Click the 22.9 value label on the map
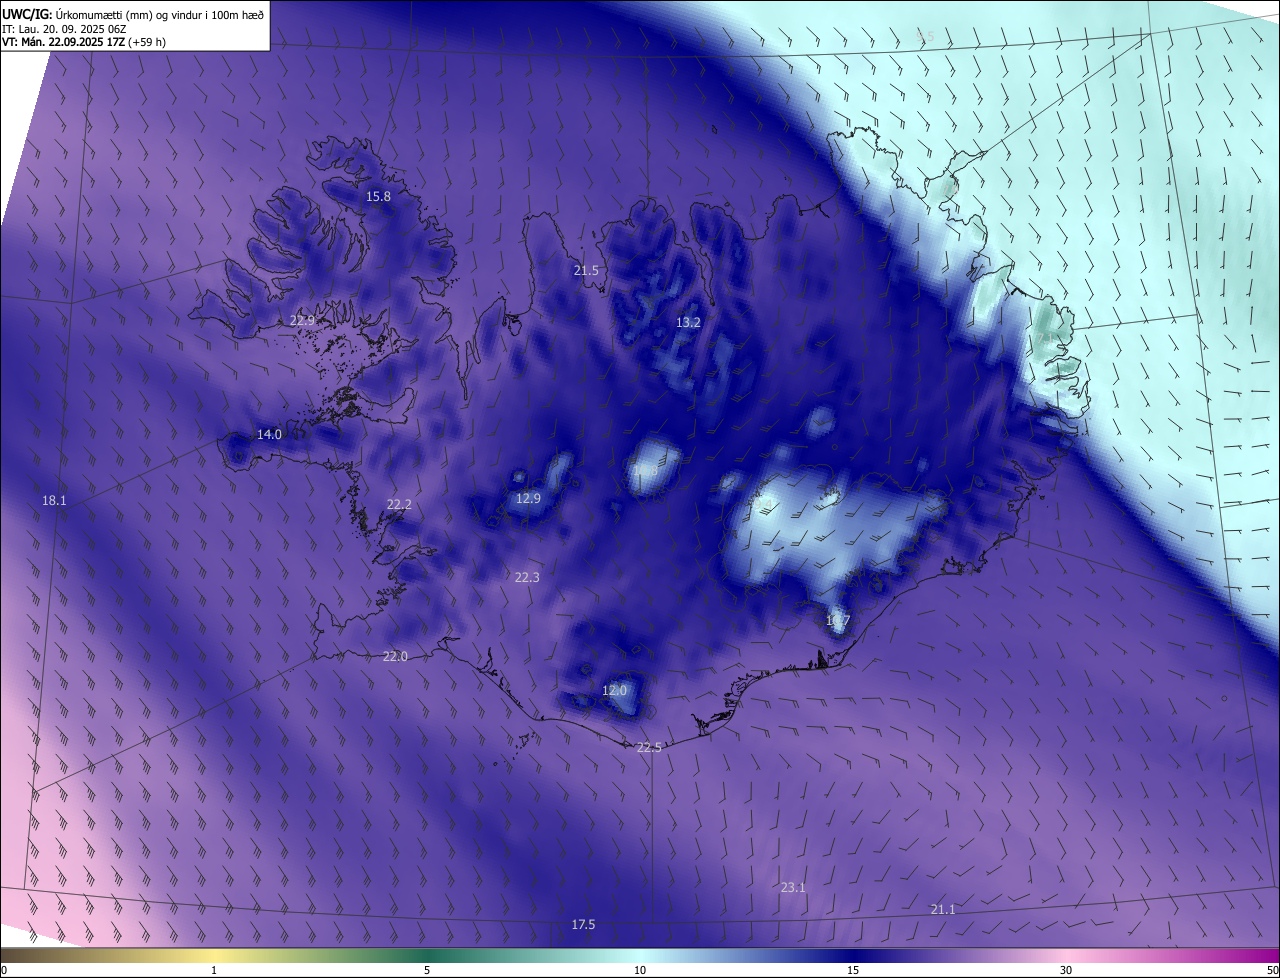This screenshot has height=978, width=1280. [x=302, y=321]
